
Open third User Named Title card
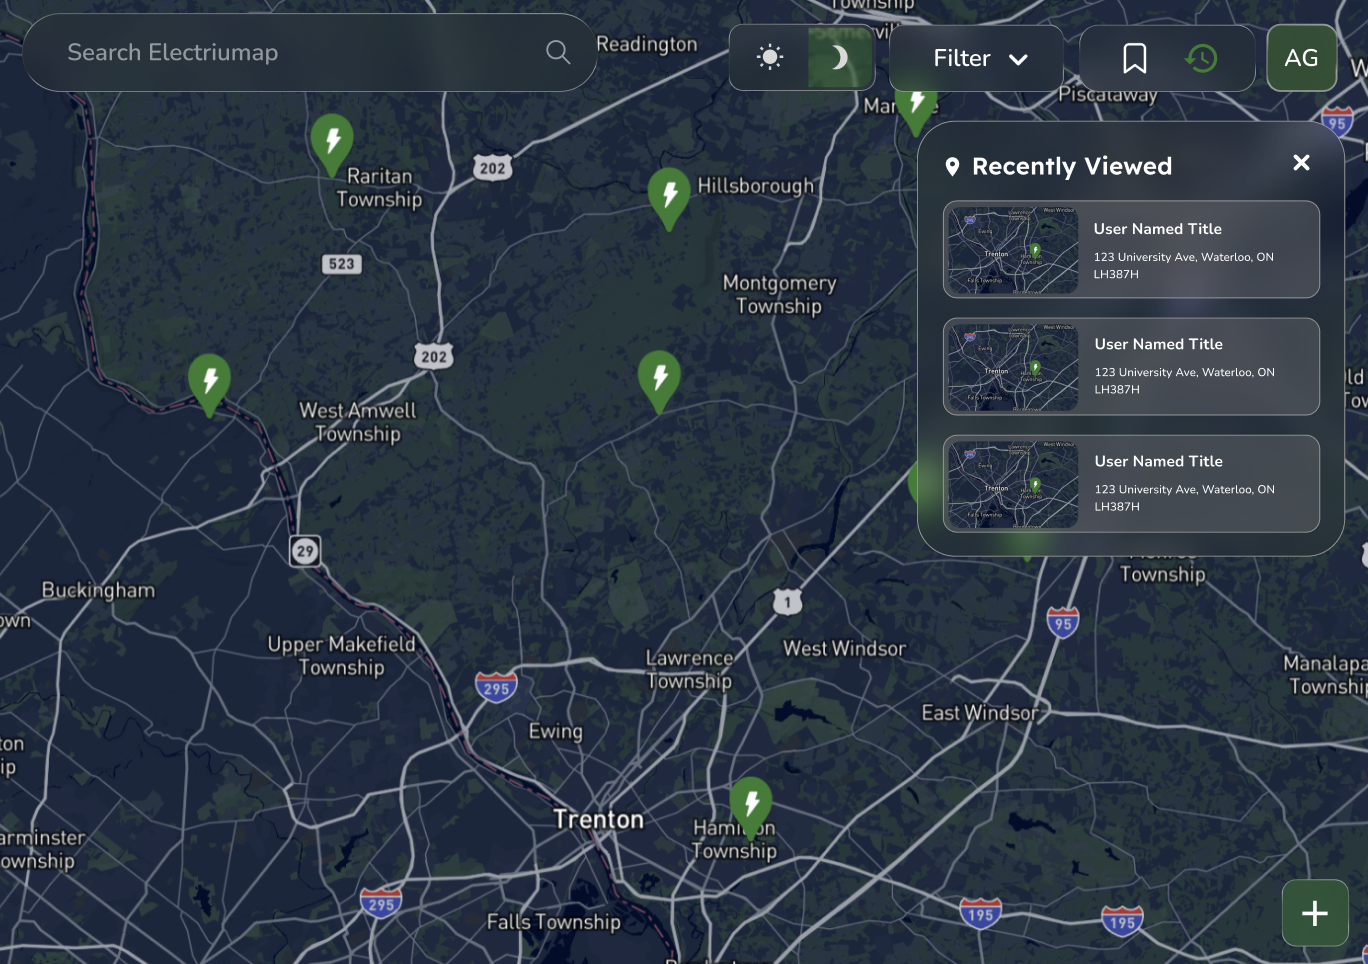coord(1131,483)
